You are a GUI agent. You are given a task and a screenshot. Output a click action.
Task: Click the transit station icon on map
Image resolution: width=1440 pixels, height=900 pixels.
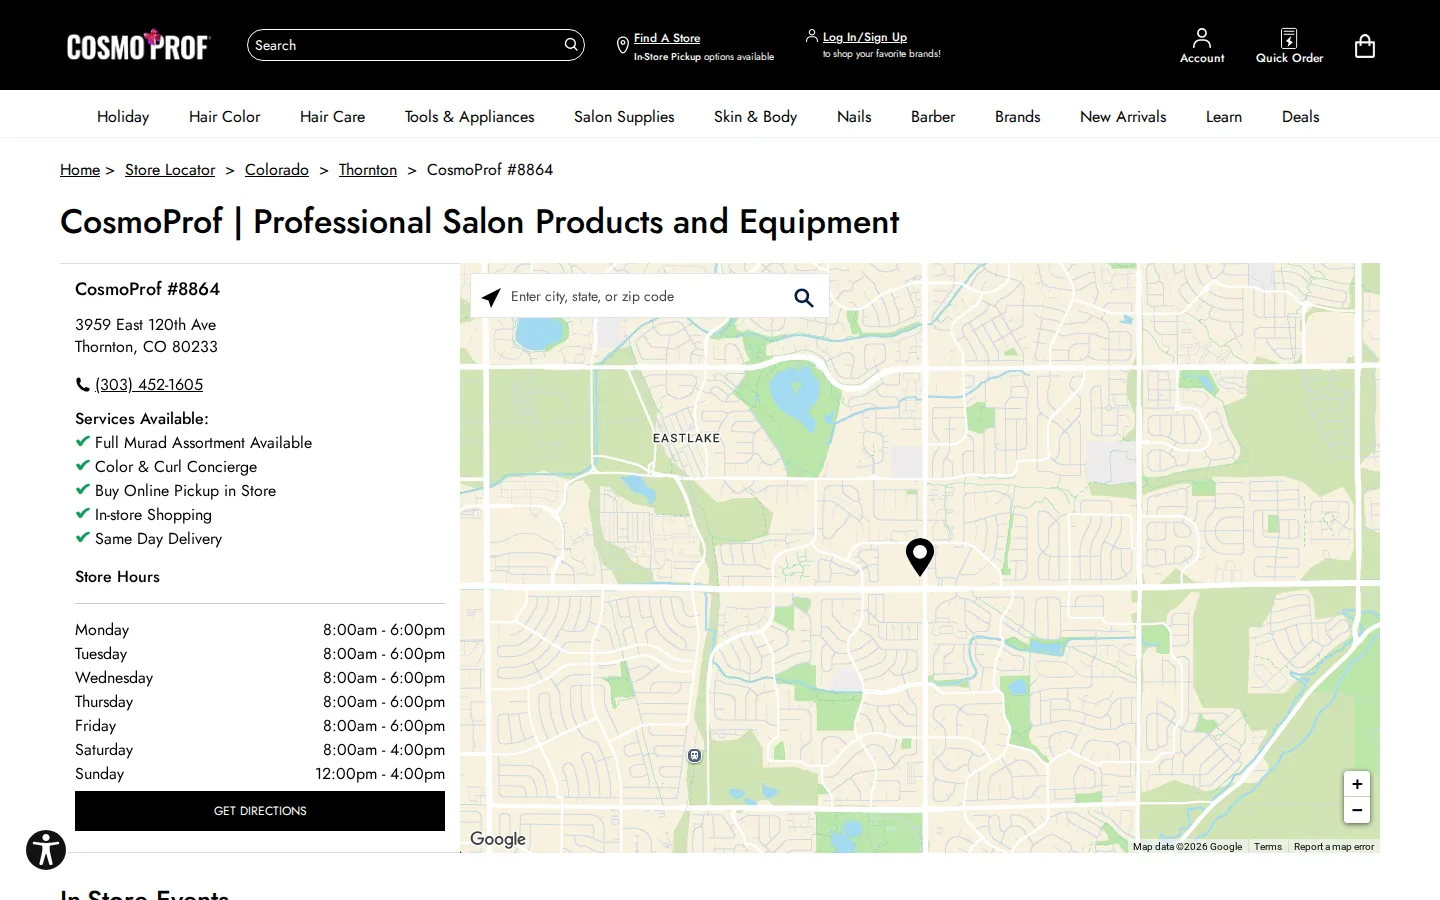(x=694, y=756)
